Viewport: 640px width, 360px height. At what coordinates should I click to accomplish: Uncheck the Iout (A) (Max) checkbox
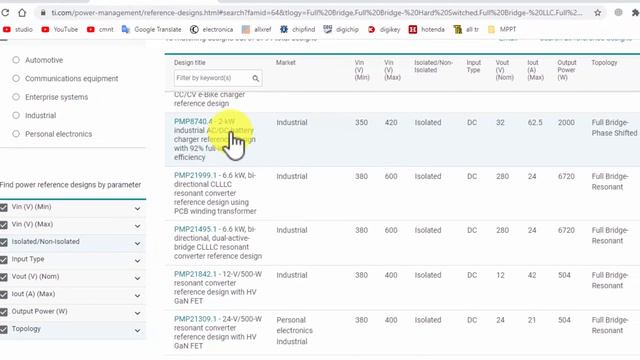pos(4,295)
